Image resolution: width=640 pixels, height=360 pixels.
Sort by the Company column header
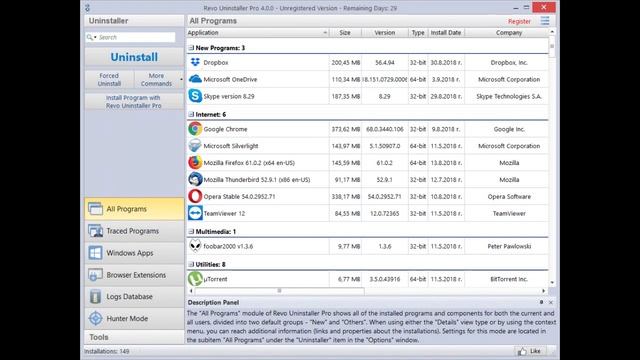pyautogui.click(x=509, y=33)
